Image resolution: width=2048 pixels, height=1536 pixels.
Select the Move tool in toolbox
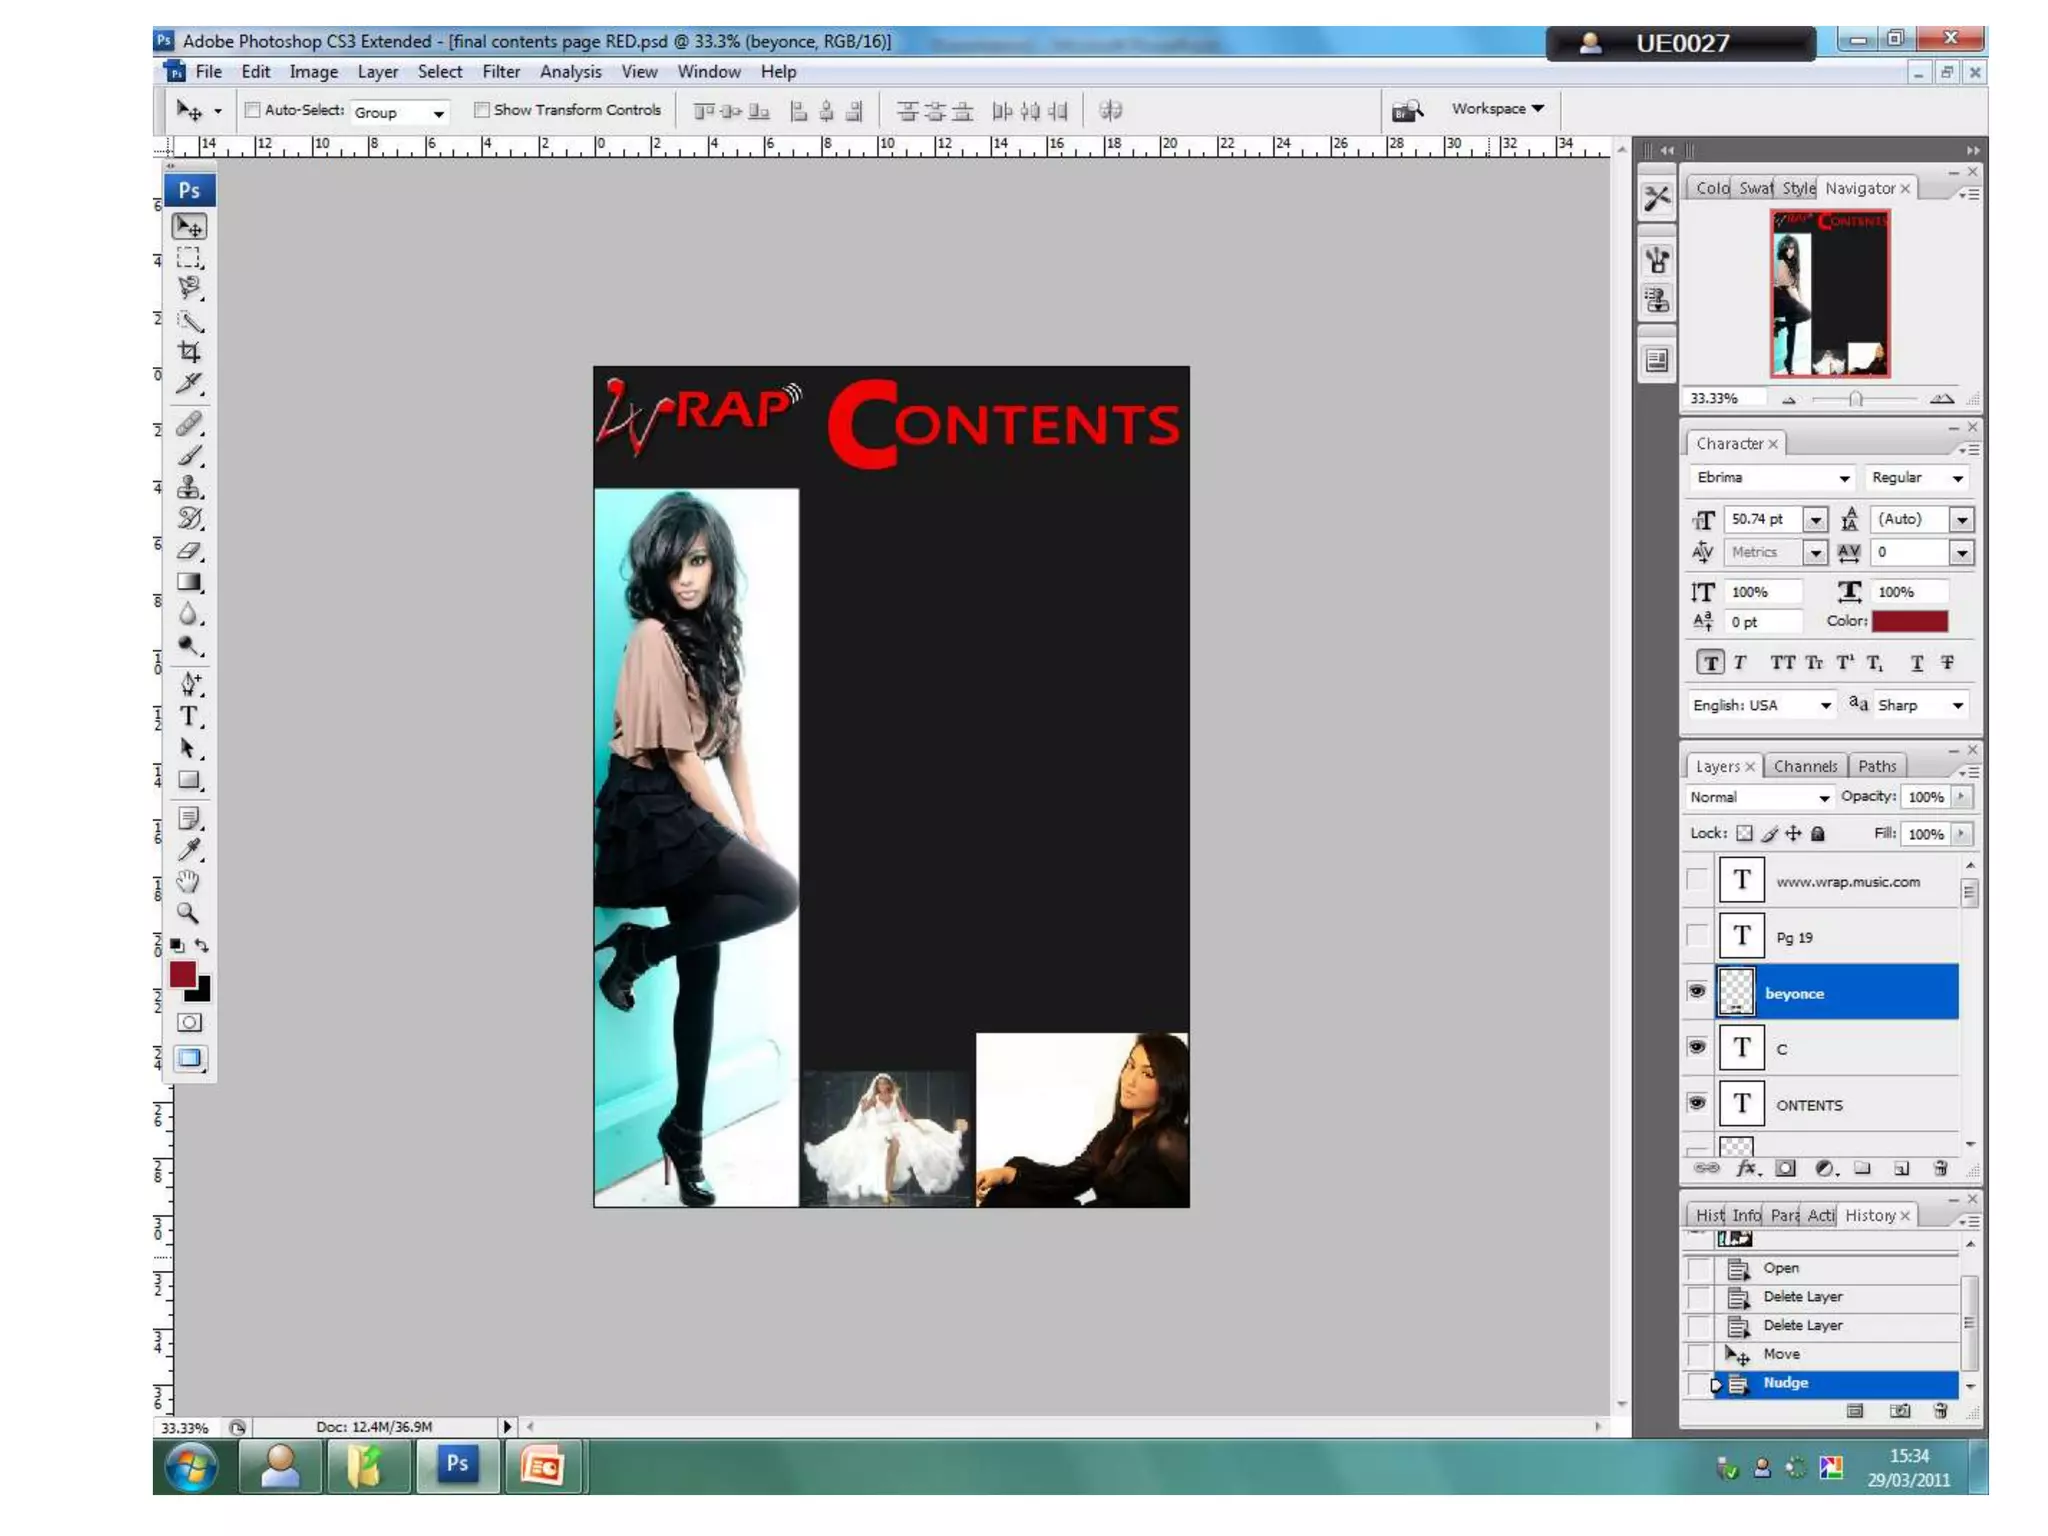189,227
